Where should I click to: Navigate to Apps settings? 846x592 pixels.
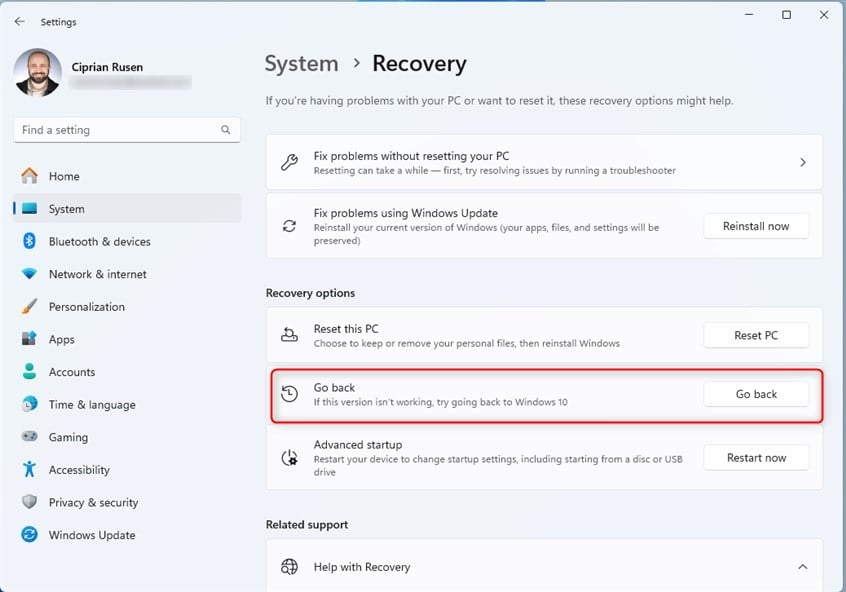127,339
